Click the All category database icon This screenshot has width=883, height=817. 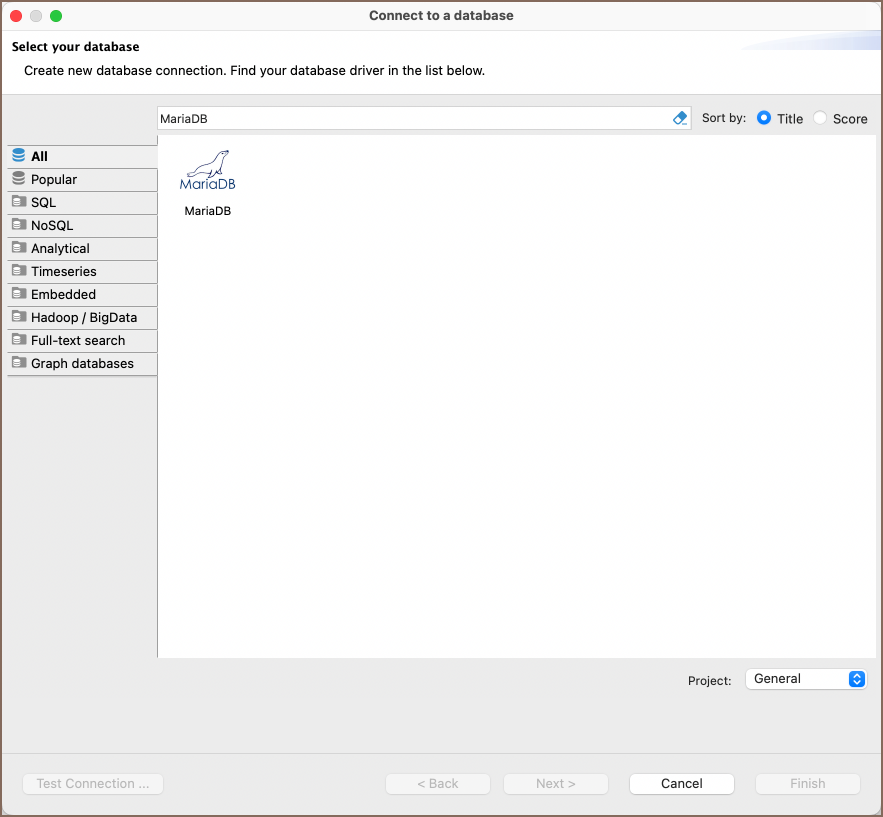pos(19,156)
